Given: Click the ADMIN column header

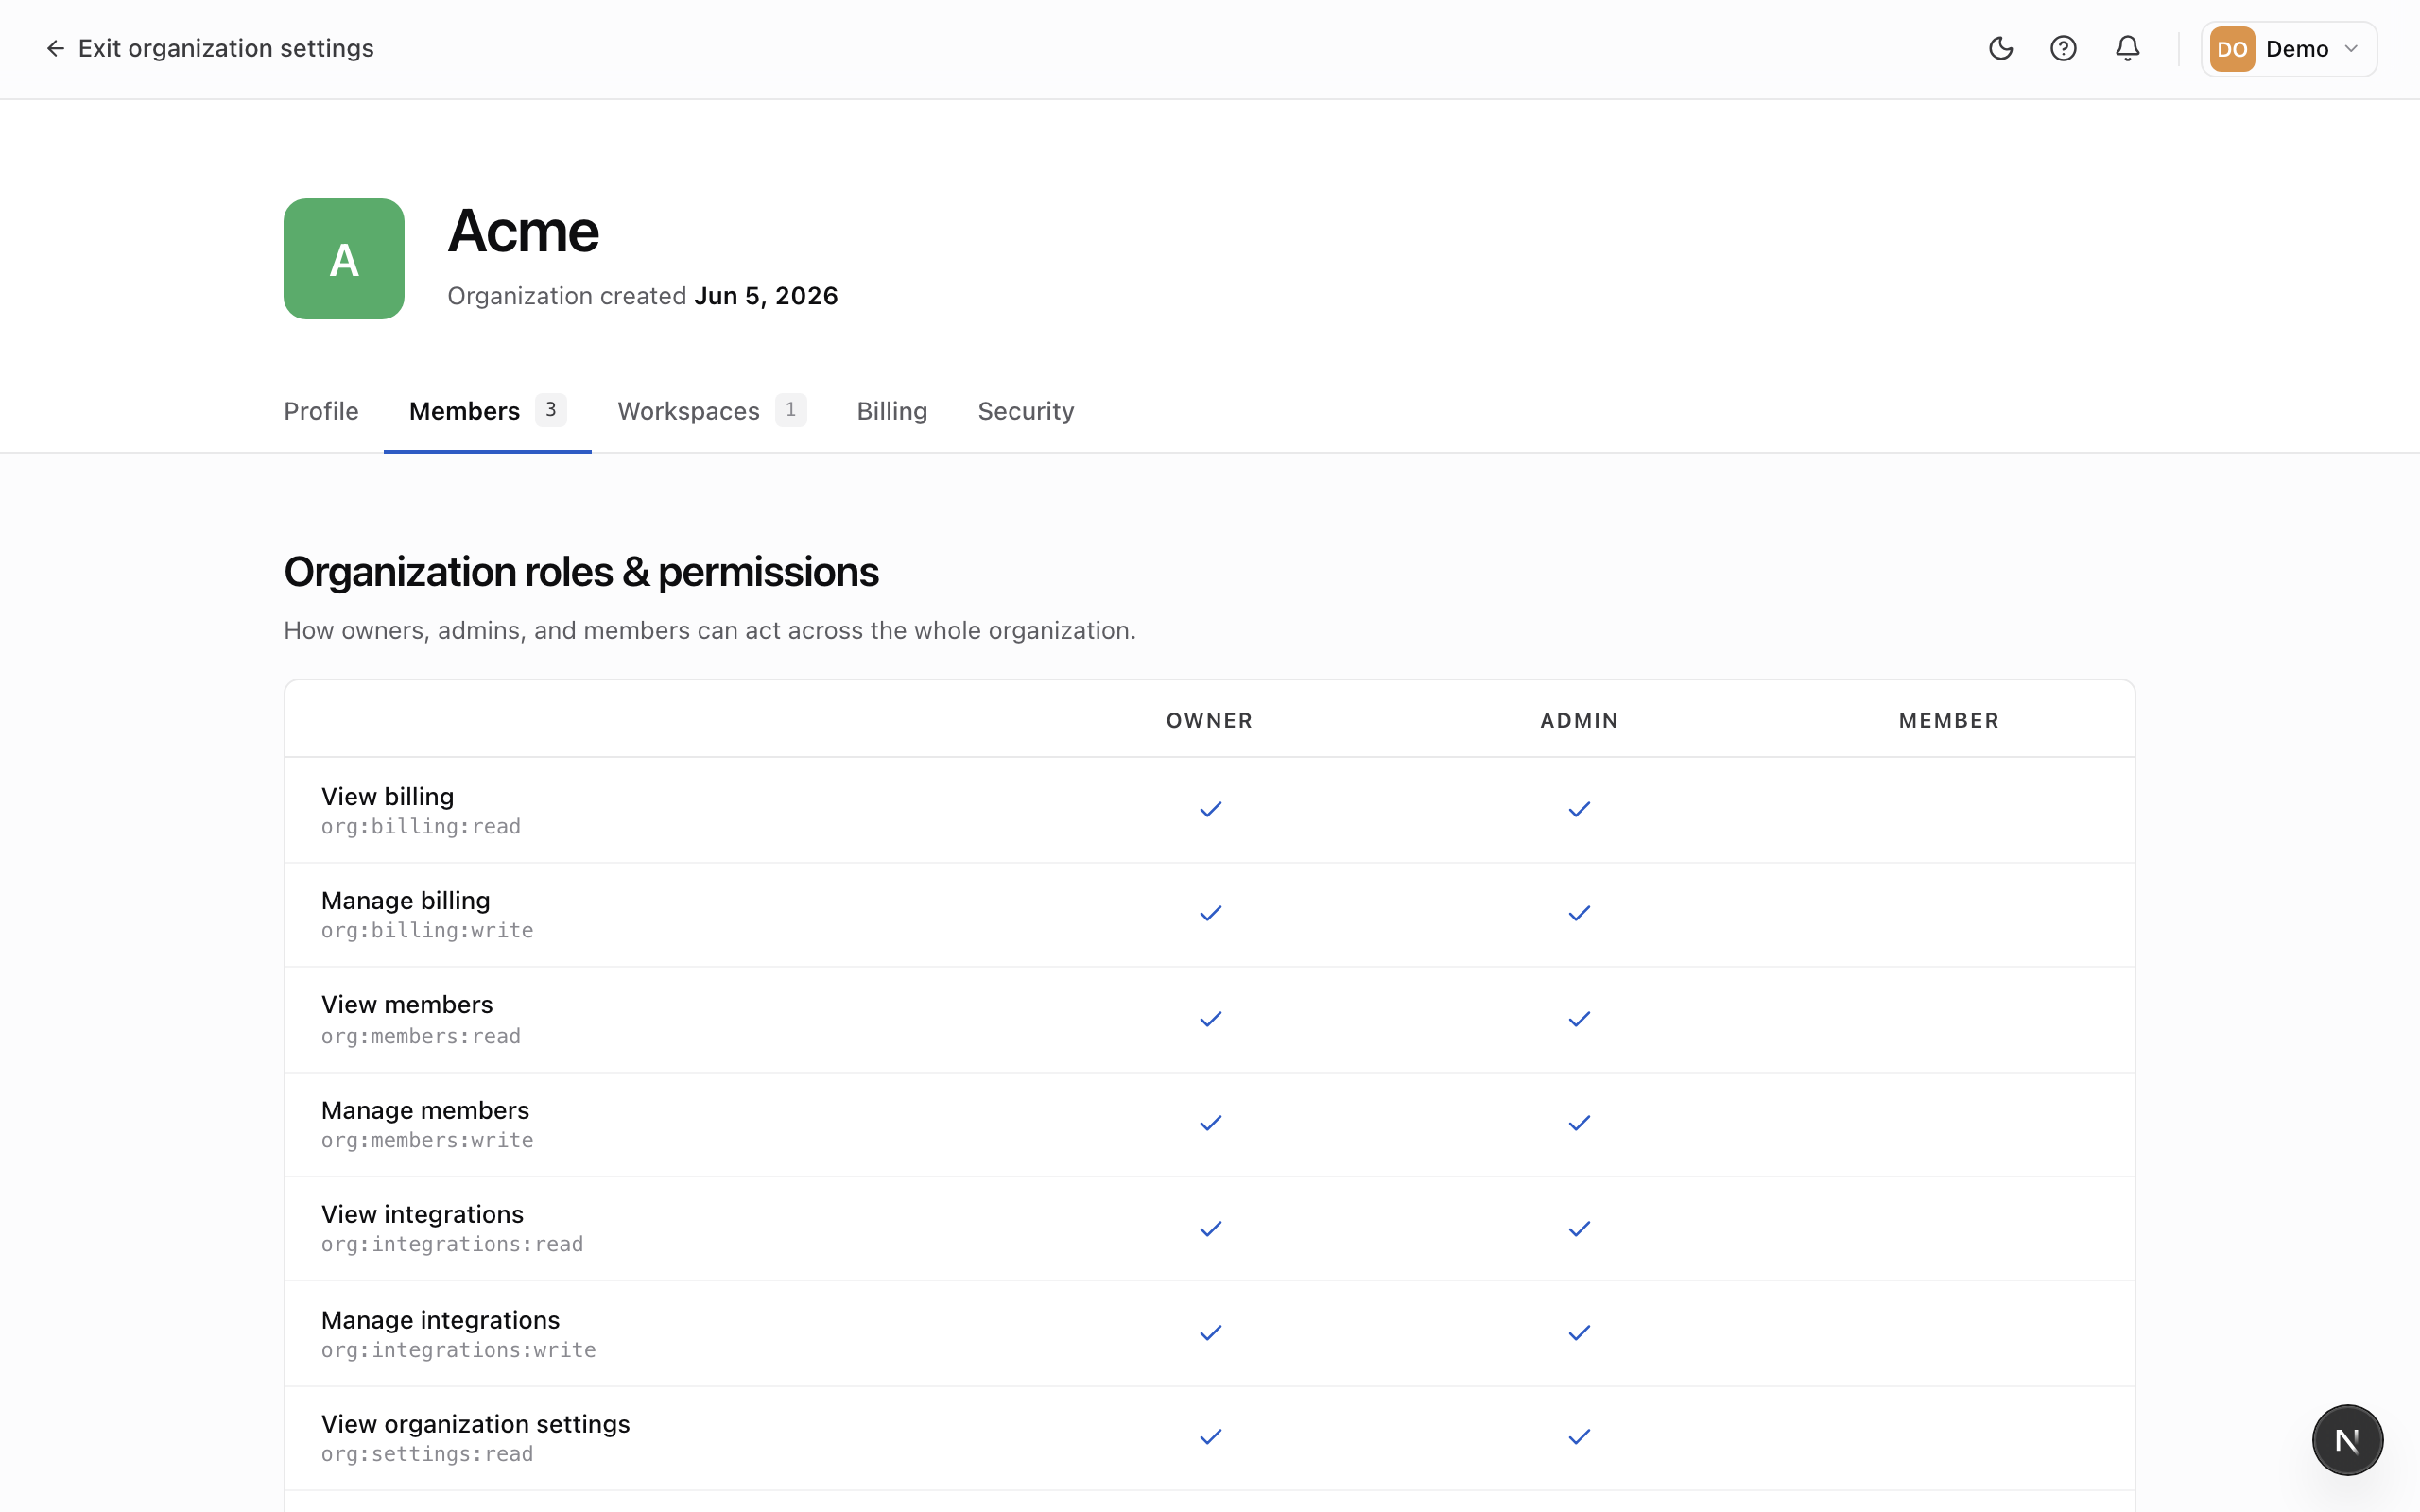Looking at the screenshot, I should click(1579, 720).
